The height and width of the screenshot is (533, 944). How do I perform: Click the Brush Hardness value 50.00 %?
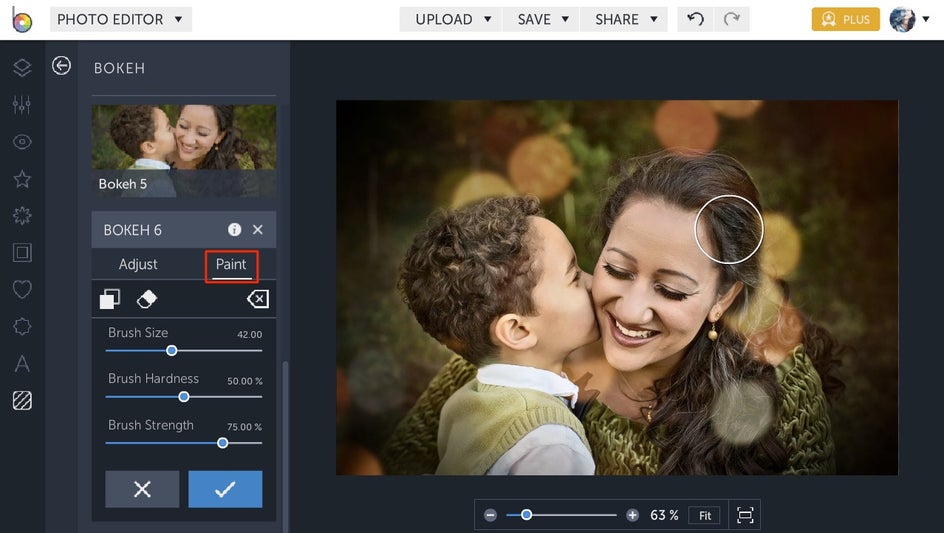click(244, 381)
